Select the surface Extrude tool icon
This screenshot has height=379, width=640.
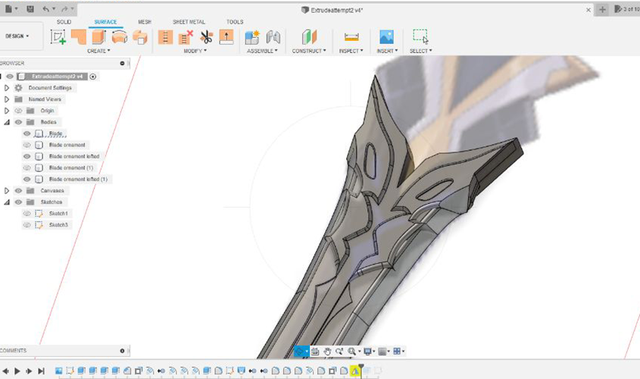point(99,37)
